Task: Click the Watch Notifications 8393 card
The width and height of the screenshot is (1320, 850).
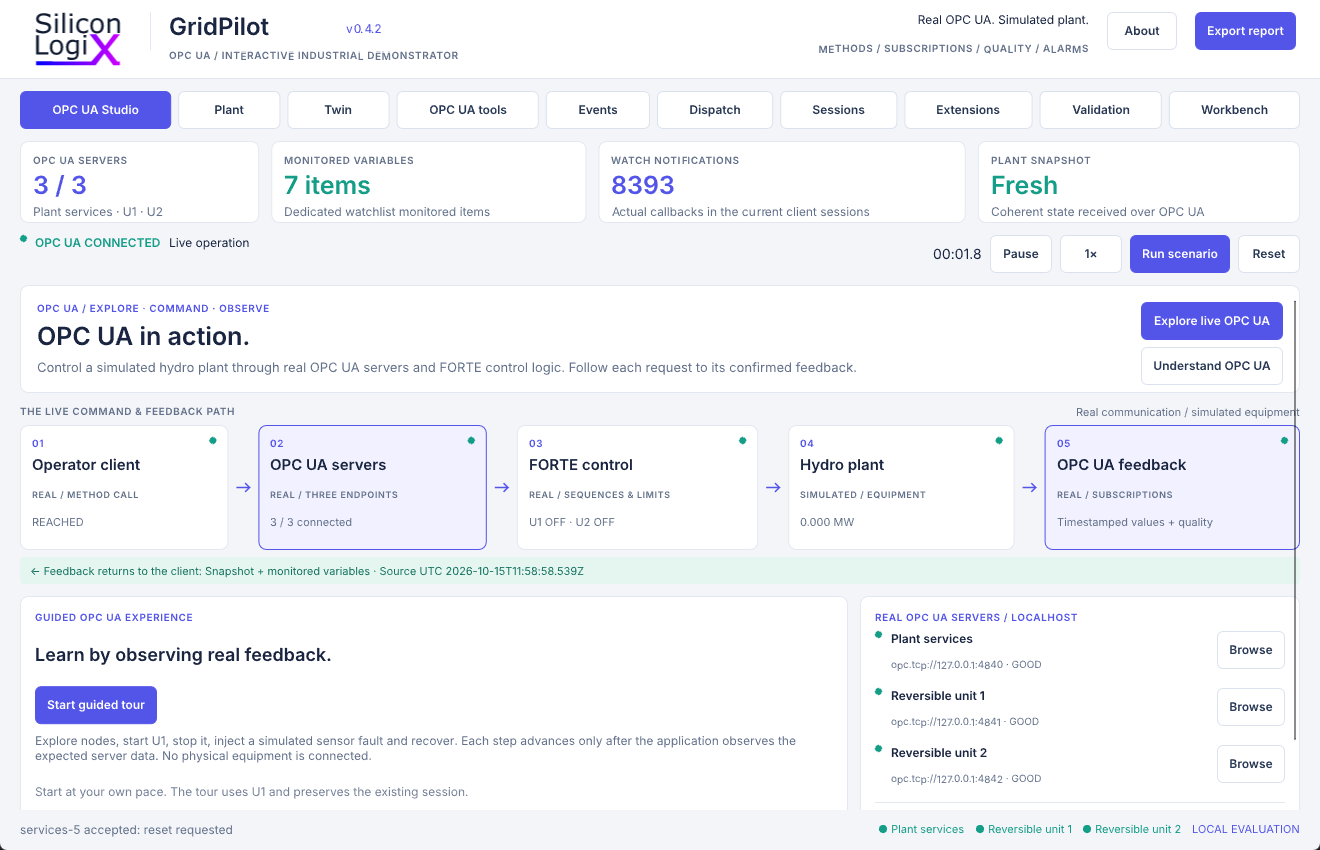Action: point(782,182)
